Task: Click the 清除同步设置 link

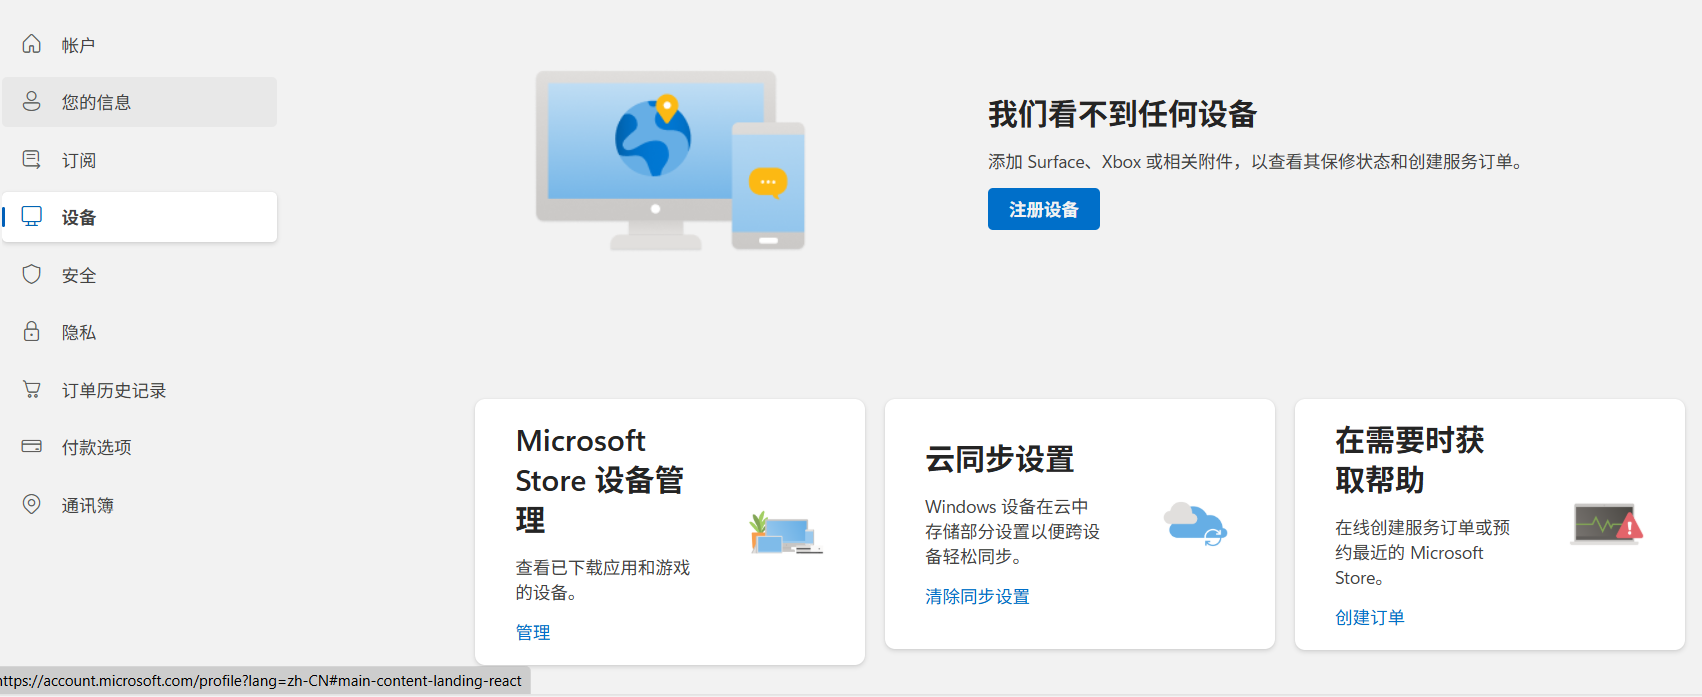Action: point(977,596)
